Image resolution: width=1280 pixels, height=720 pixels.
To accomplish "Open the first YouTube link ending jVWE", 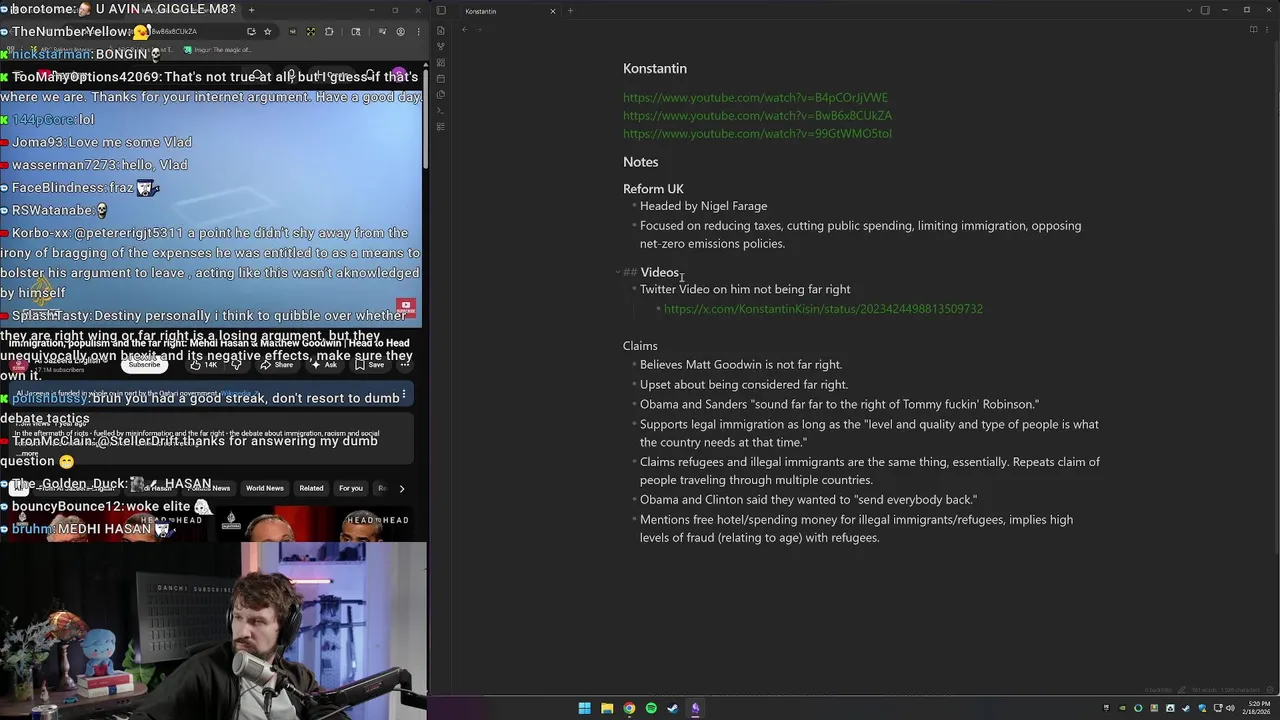I will coord(755,98).
